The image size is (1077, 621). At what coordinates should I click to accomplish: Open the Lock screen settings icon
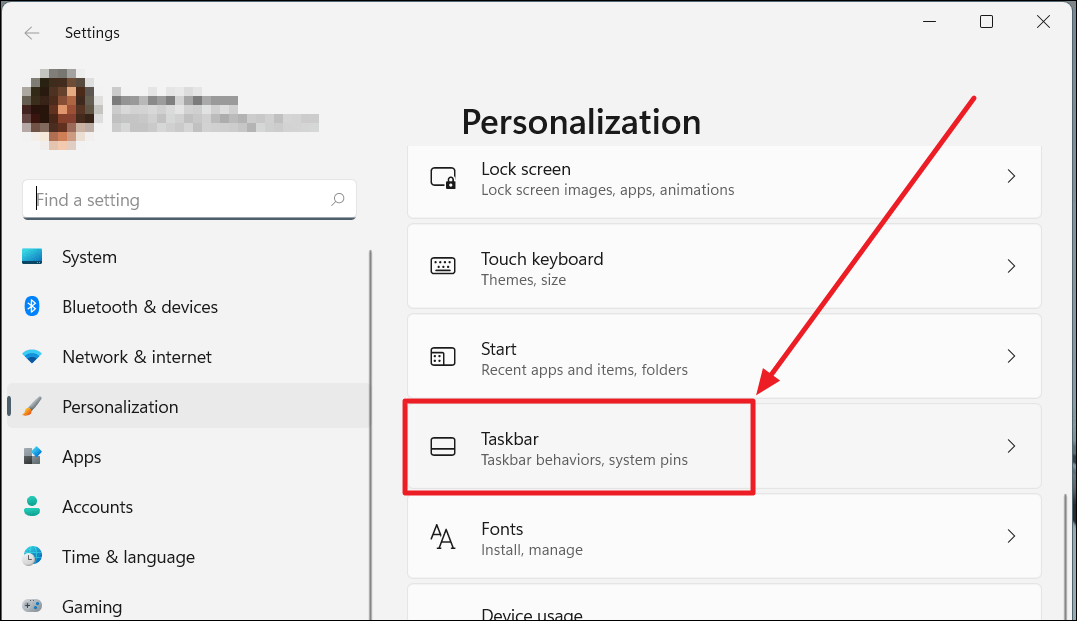point(443,177)
